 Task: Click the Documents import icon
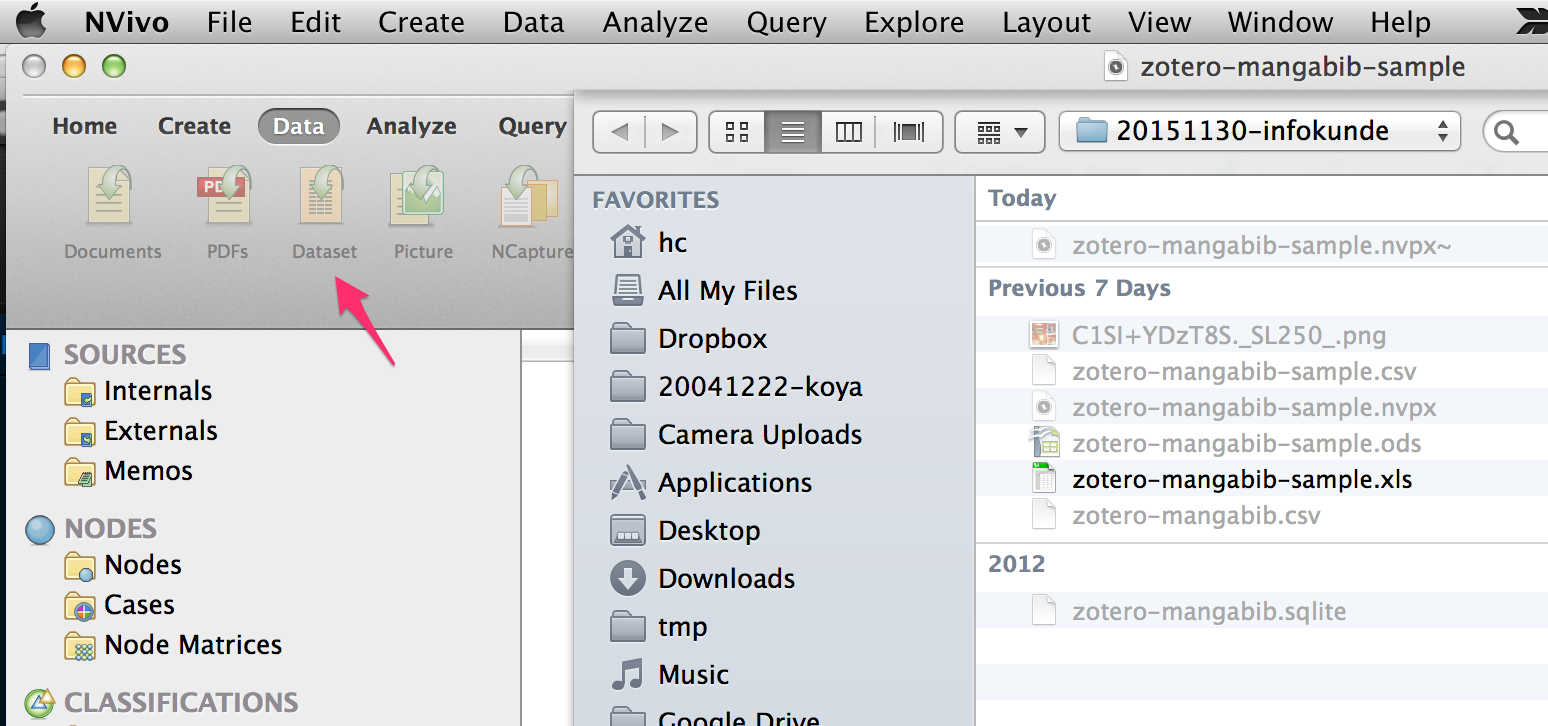(x=112, y=197)
